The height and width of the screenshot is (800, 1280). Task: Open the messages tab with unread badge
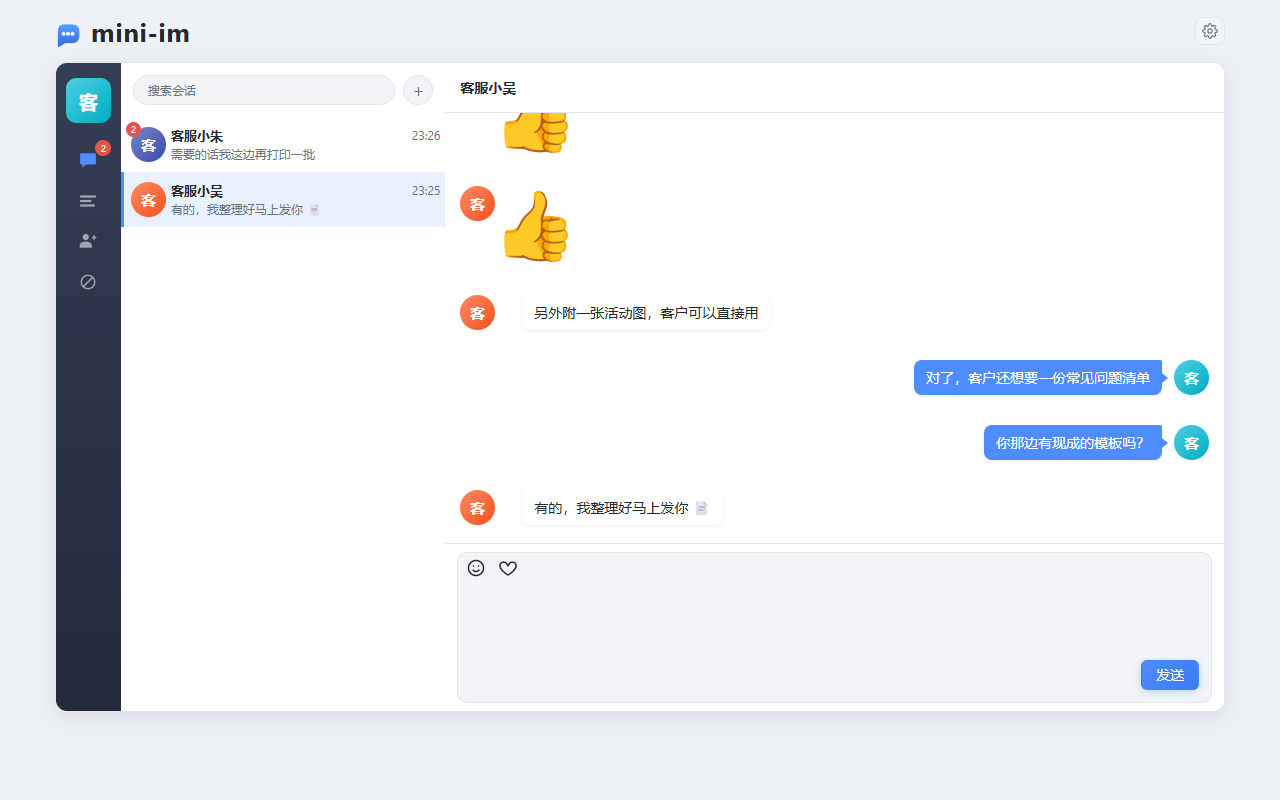click(88, 160)
